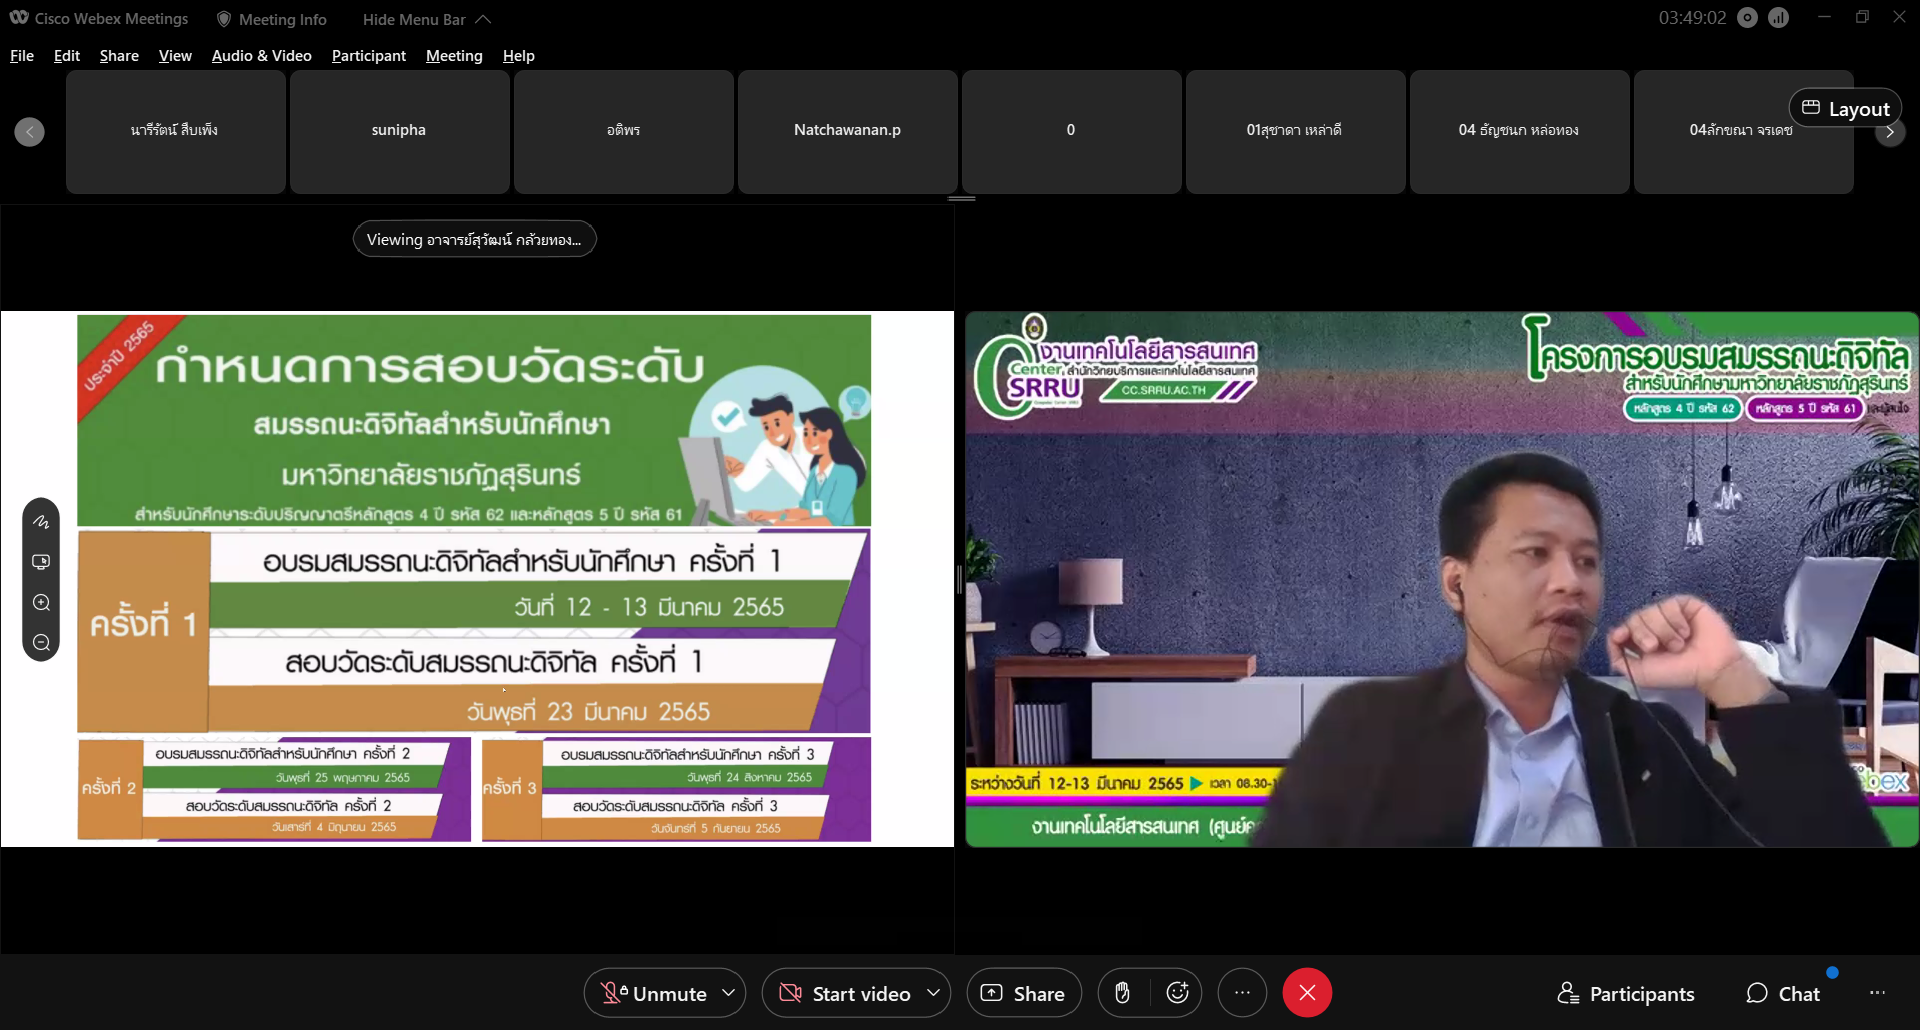The height and width of the screenshot is (1030, 1920).
Task: Click the red leave meeting button
Action: (1306, 993)
